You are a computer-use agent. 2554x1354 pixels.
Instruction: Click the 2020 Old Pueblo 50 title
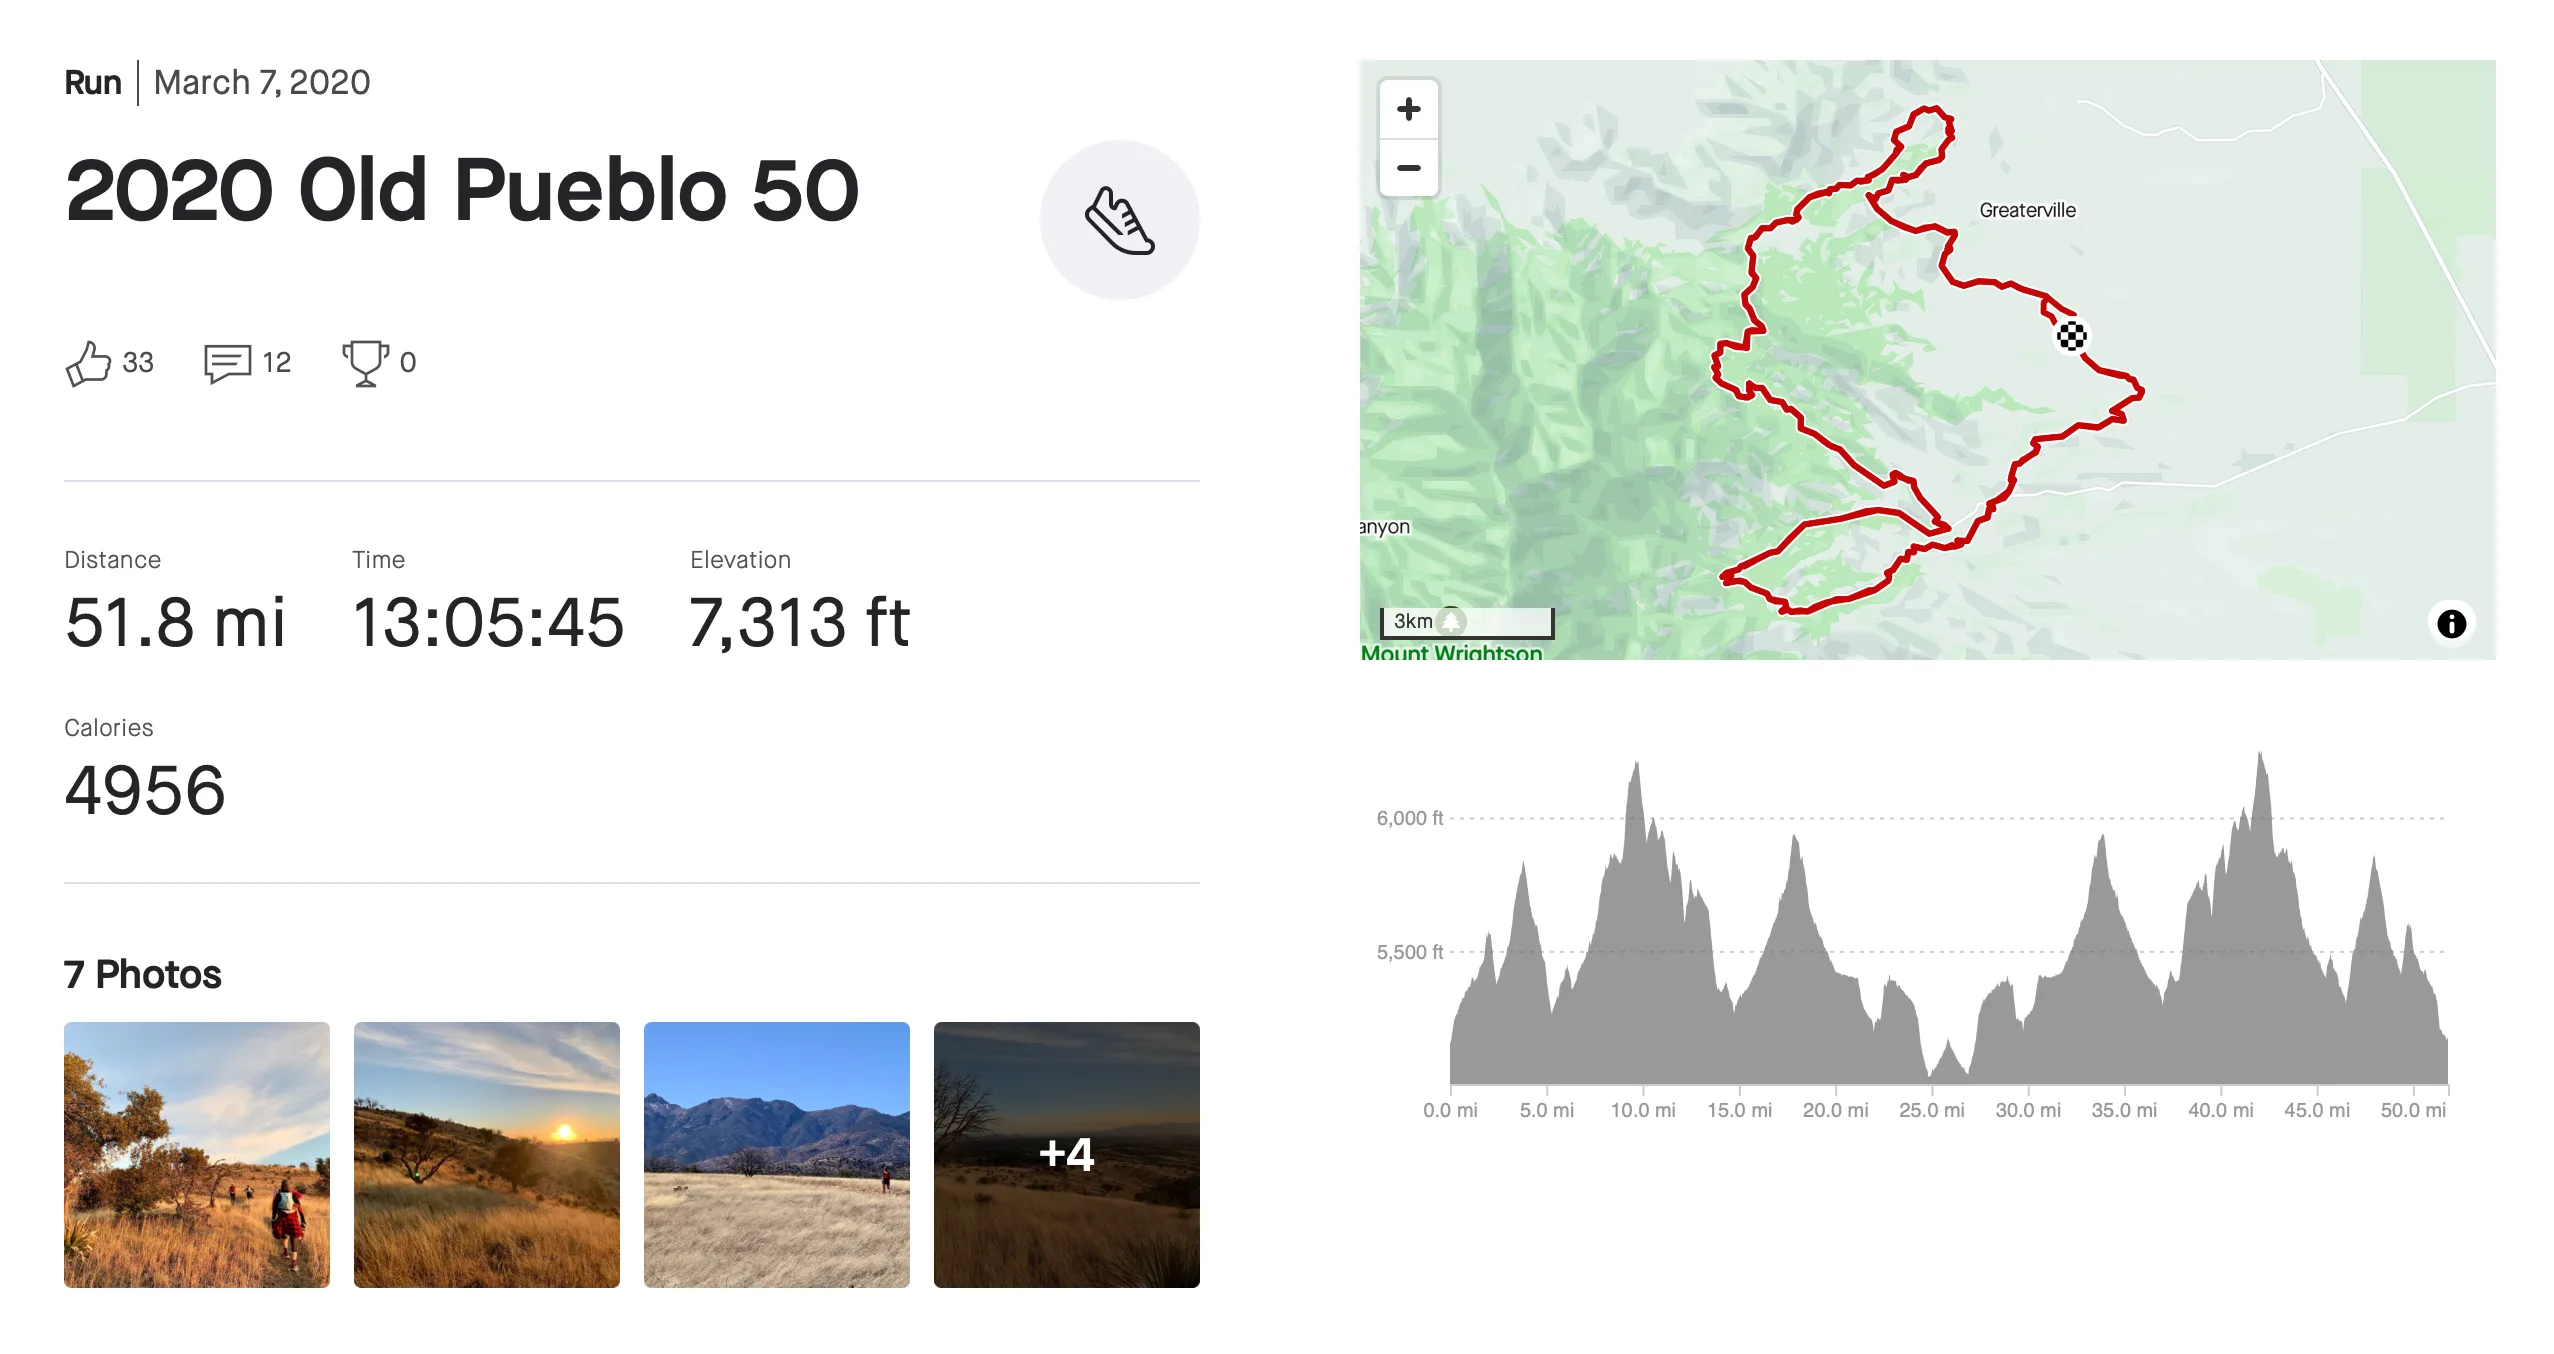tap(462, 190)
